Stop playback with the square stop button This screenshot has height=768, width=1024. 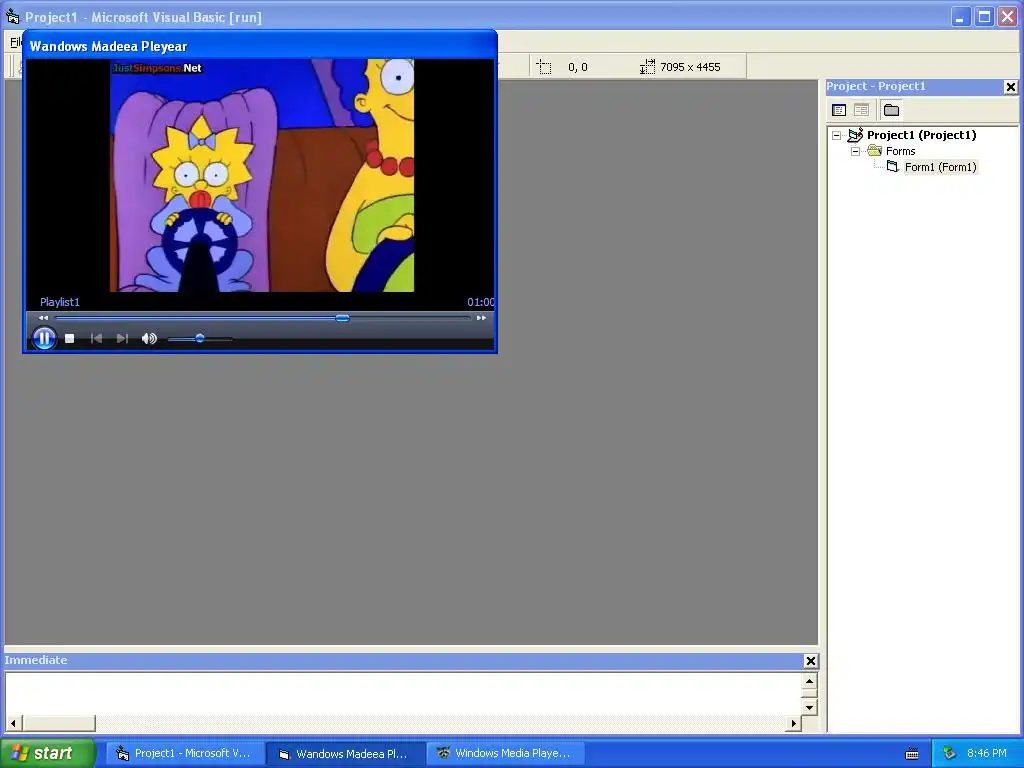pos(70,338)
